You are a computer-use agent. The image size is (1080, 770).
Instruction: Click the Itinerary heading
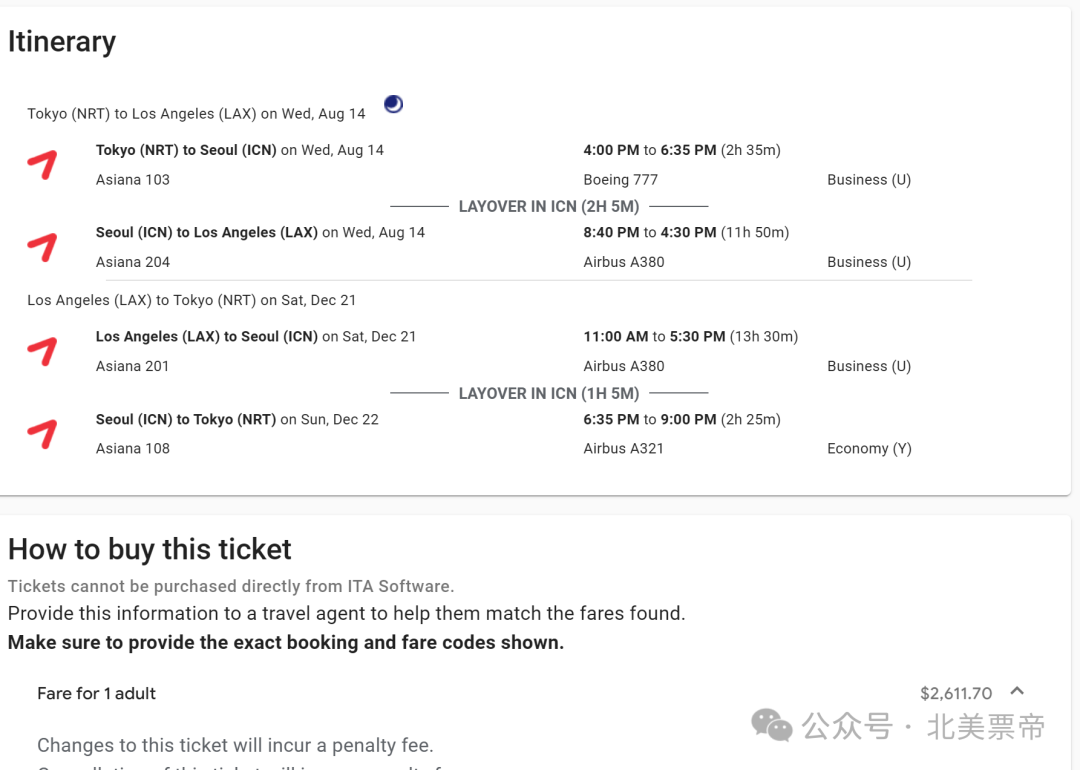62,42
